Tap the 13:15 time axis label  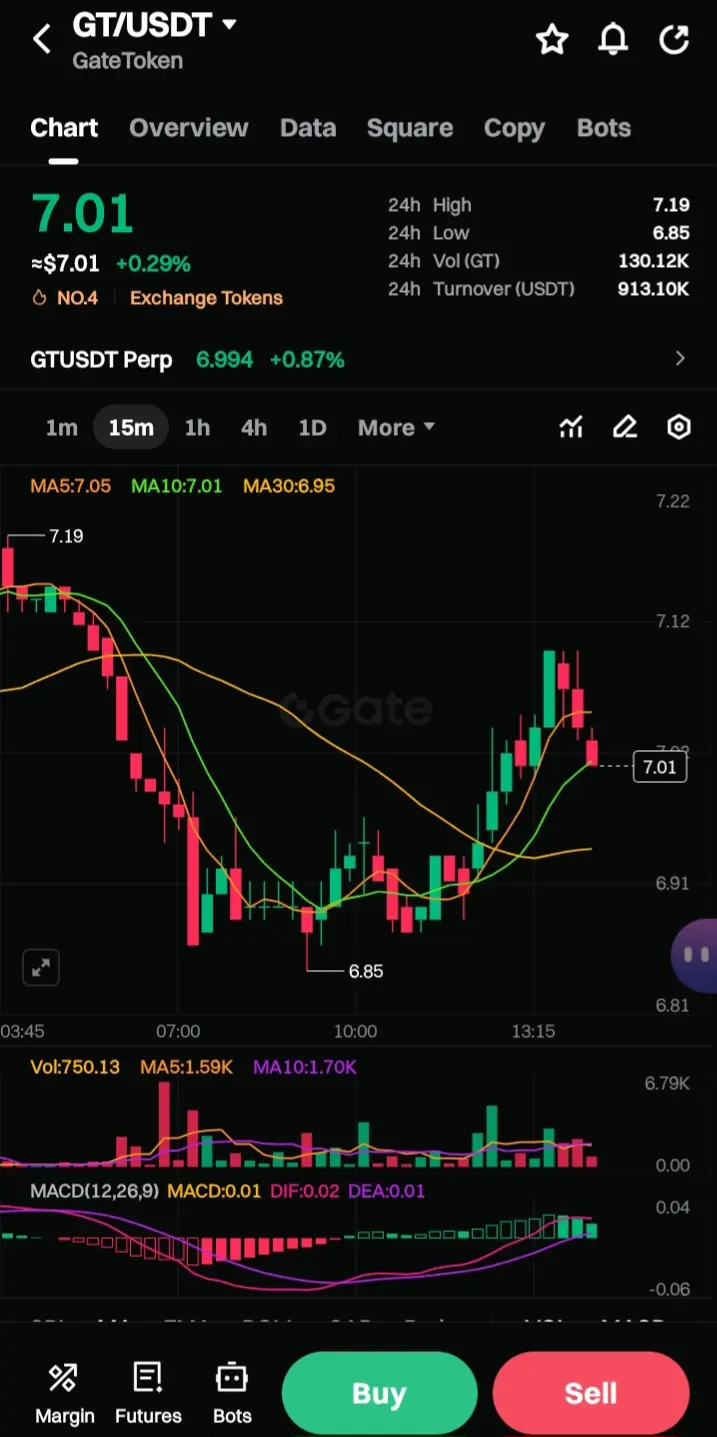pos(533,1031)
